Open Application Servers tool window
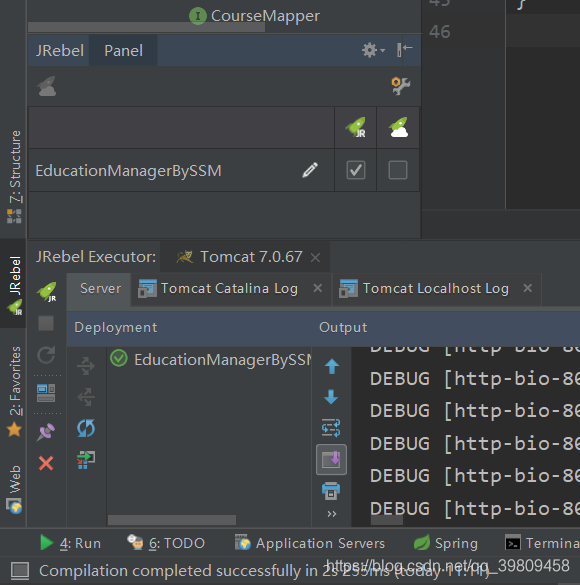 click(310, 543)
